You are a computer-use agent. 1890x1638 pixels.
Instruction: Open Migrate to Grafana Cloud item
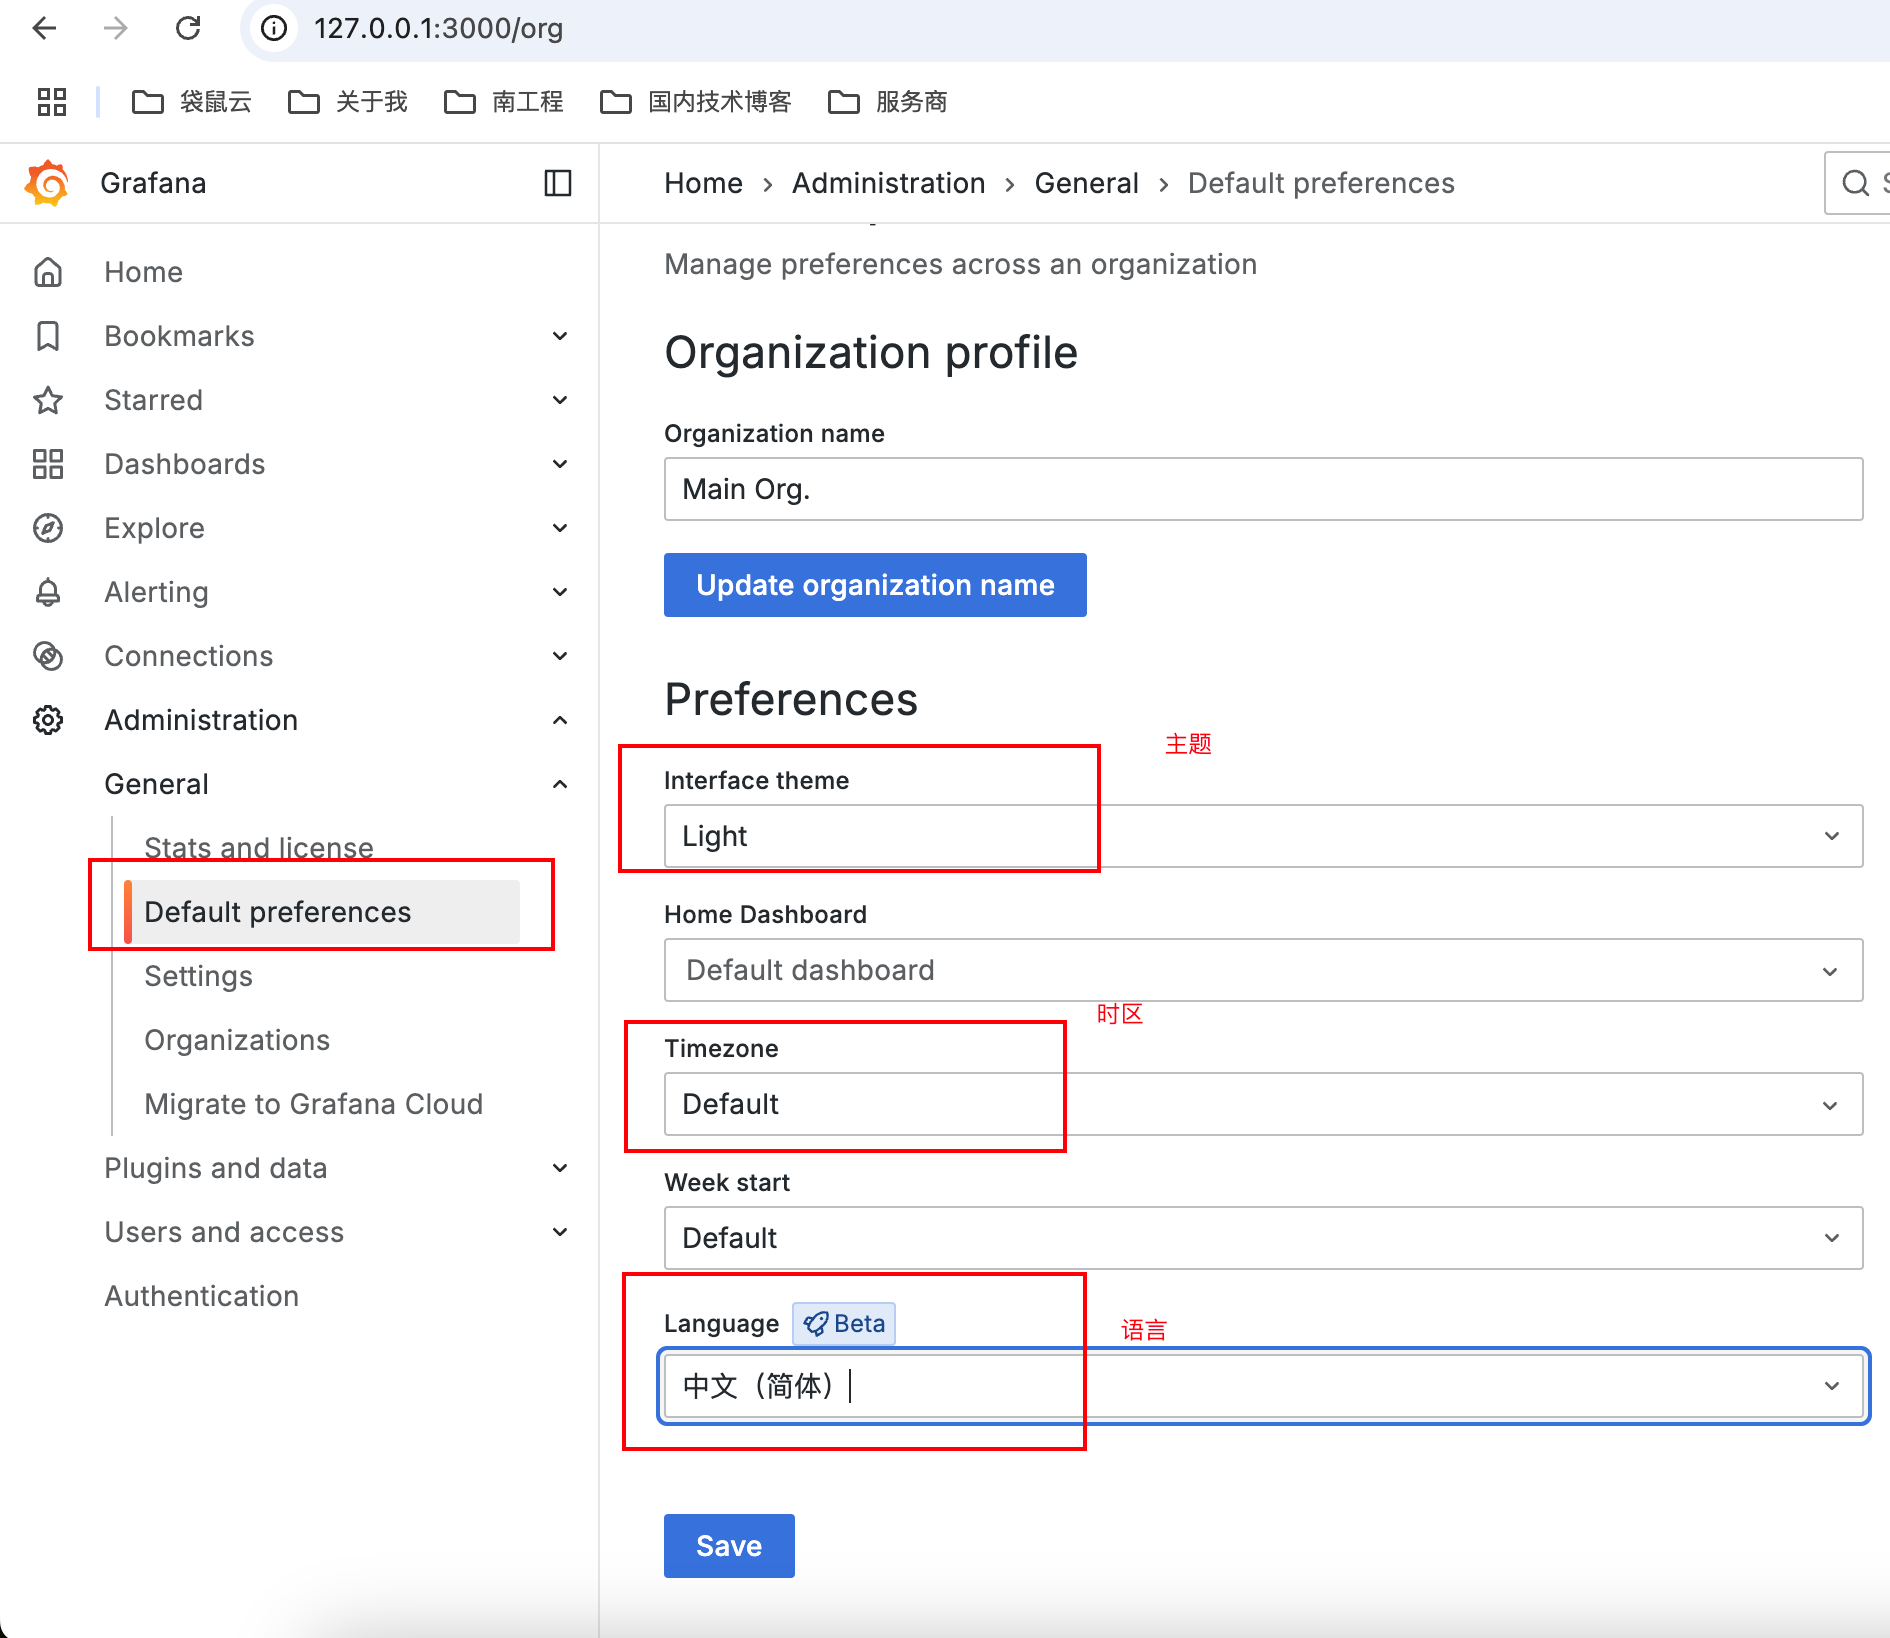pyautogui.click(x=314, y=1104)
